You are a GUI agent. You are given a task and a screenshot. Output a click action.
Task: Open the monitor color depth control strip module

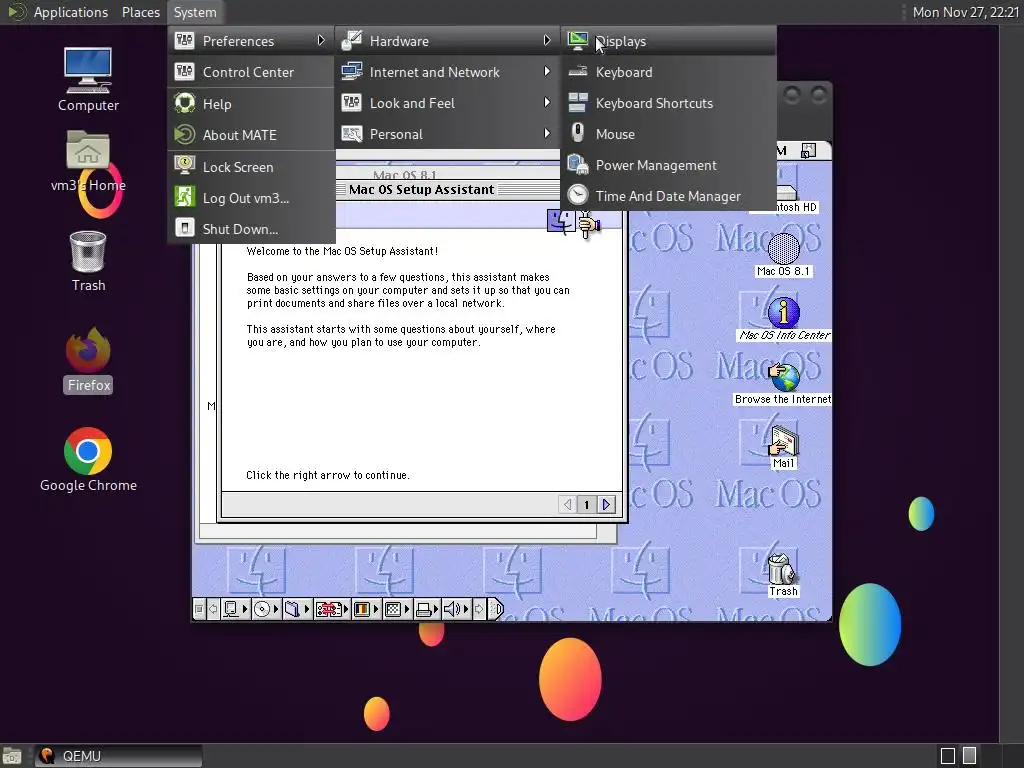366,609
